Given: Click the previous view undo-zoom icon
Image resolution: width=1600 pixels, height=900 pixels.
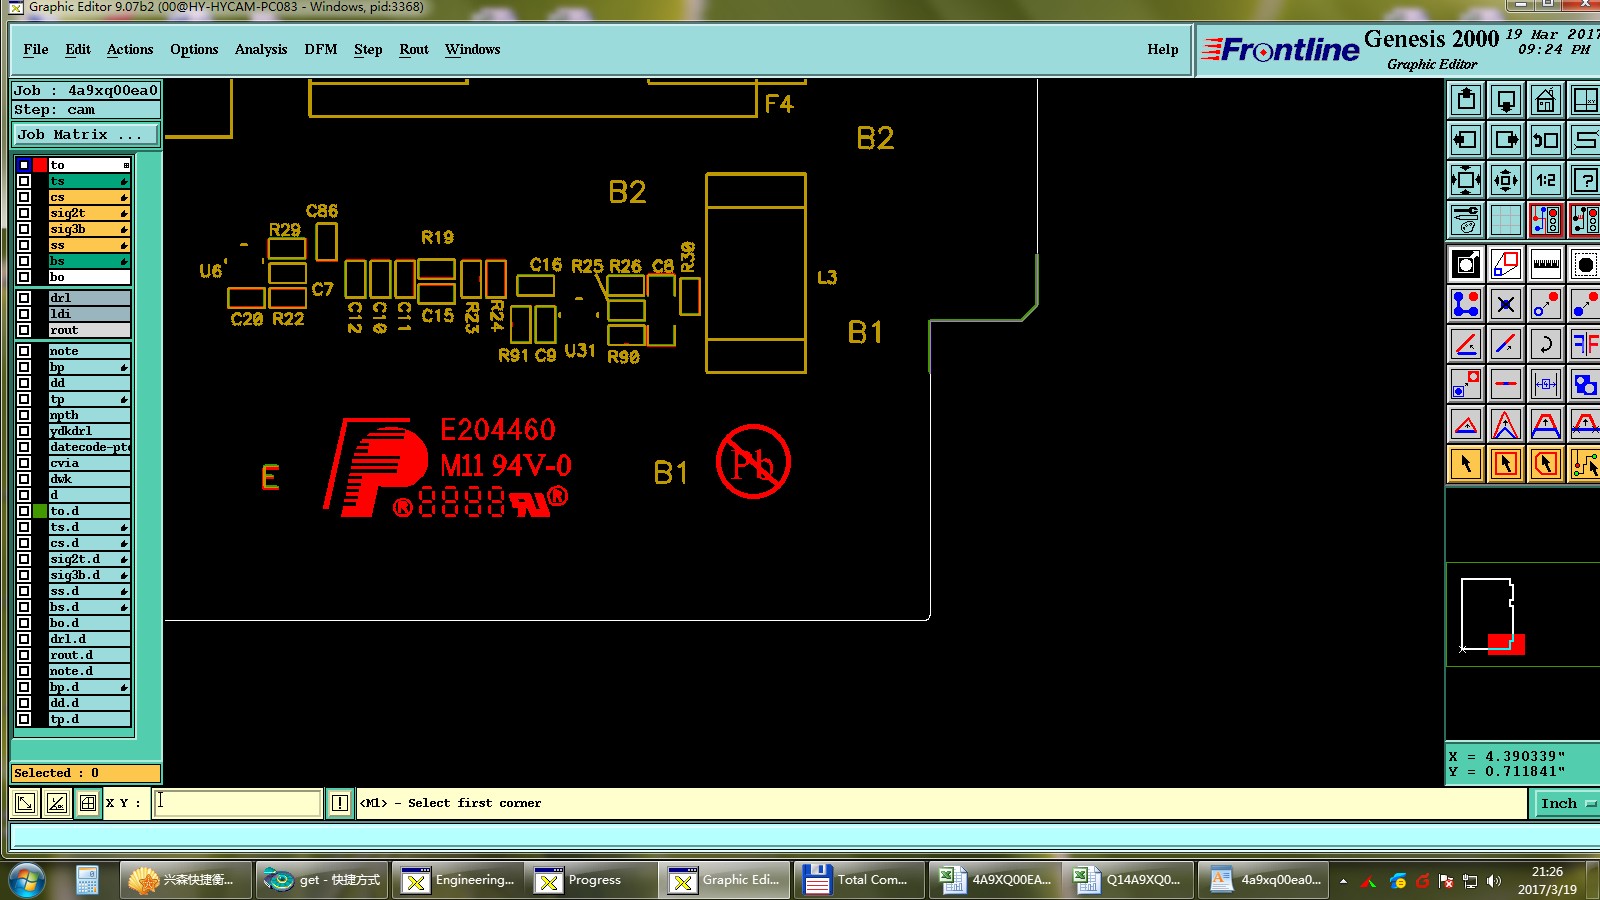Looking at the screenshot, I should pyautogui.click(x=1546, y=140).
